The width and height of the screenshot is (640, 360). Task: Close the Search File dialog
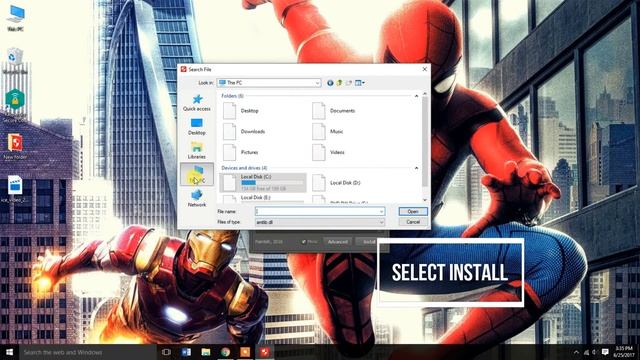424,69
